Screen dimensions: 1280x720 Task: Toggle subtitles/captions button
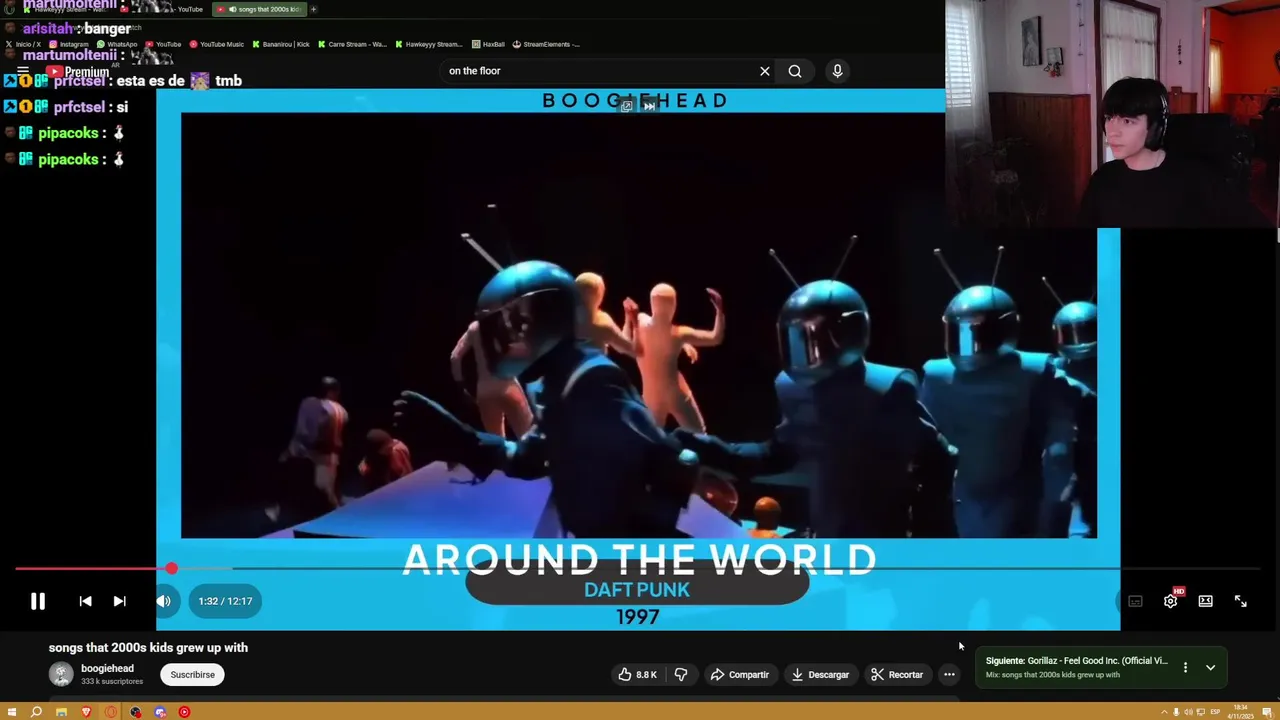tap(1135, 601)
